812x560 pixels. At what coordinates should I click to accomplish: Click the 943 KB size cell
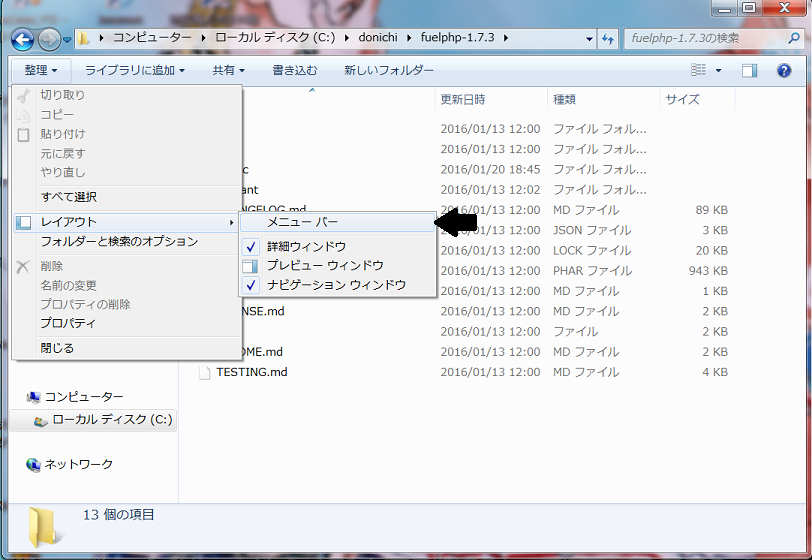pyautogui.click(x=708, y=271)
